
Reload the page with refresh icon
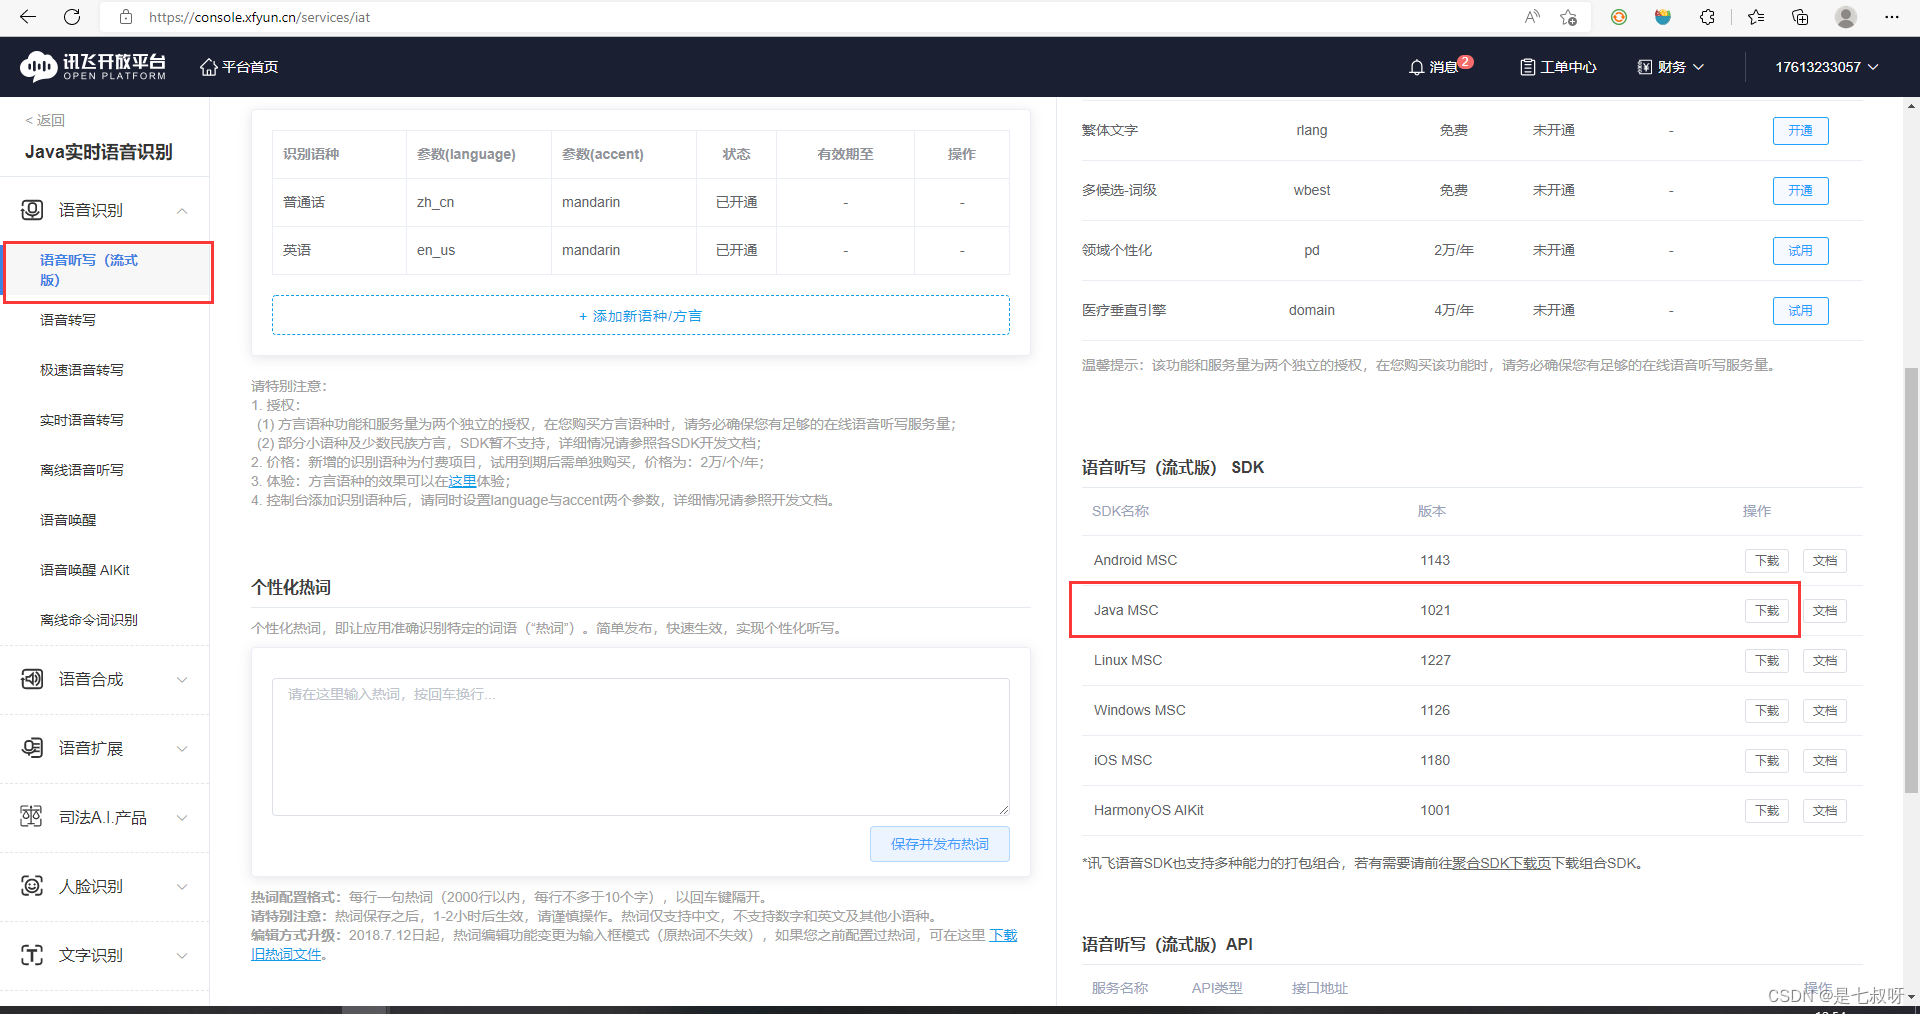click(x=72, y=17)
